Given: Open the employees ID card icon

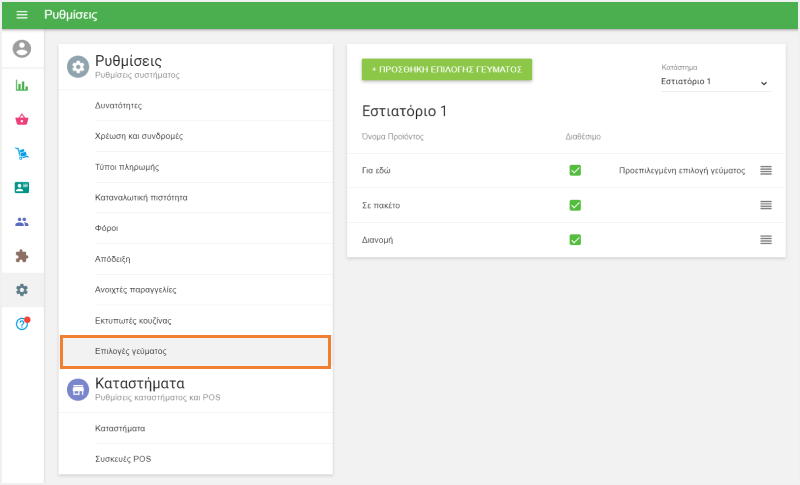Looking at the screenshot, I should [x=22, y=188].
